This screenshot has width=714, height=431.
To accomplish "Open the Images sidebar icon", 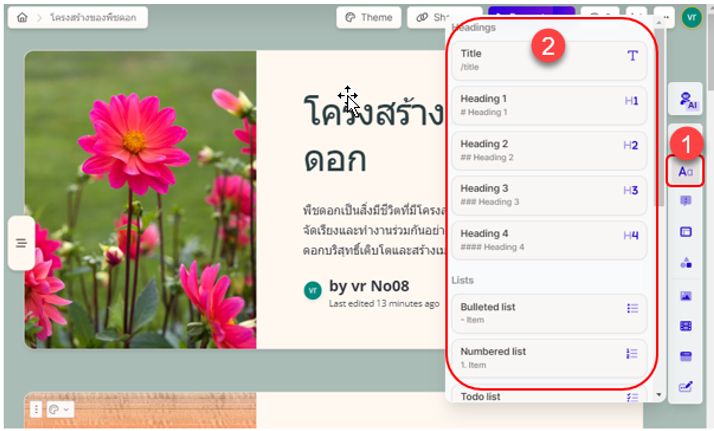I will coord(685,296).
